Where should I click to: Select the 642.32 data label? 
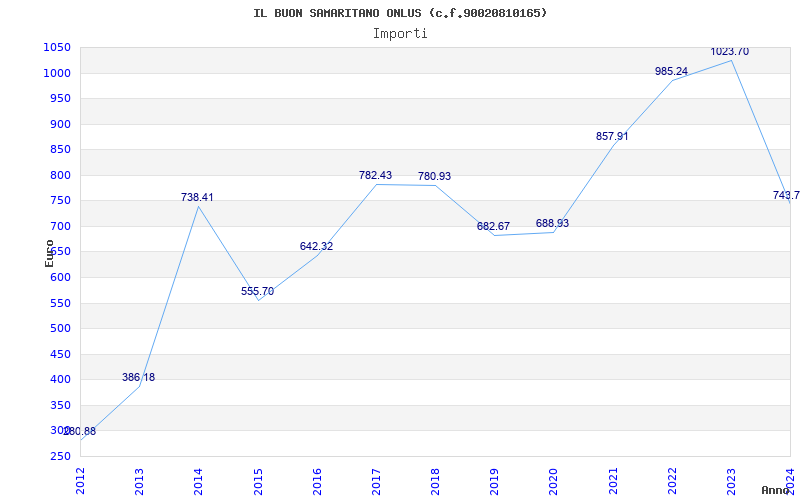(316, 246)
